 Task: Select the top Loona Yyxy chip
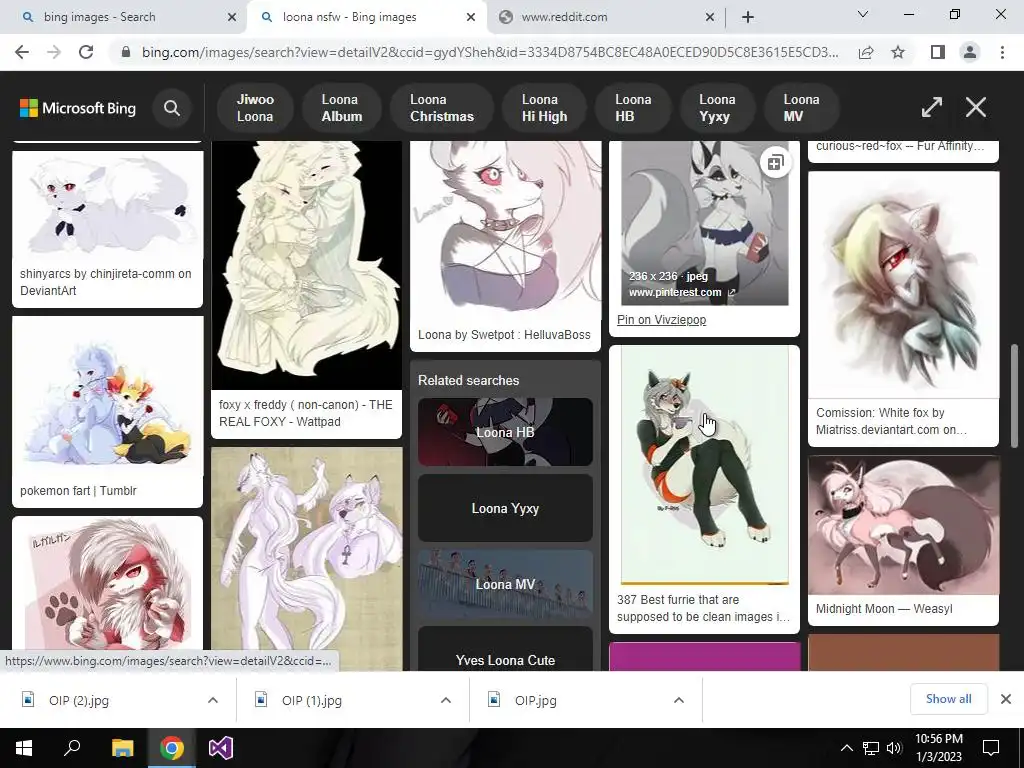pos(717,108)
